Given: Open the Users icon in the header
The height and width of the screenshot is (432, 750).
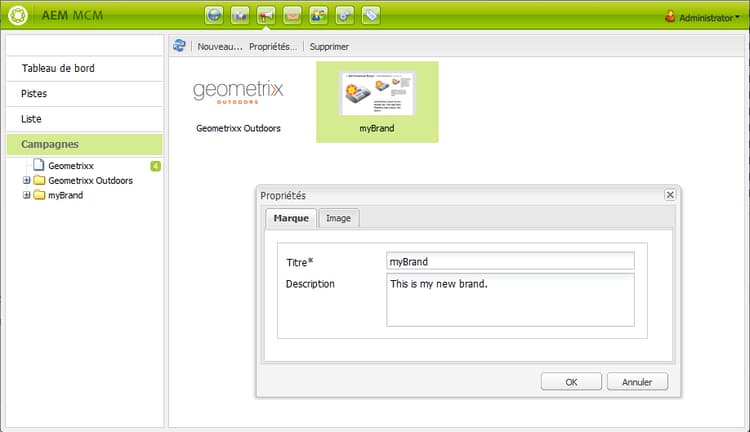Looking at the screenshot, I should (x=319, y=15).
